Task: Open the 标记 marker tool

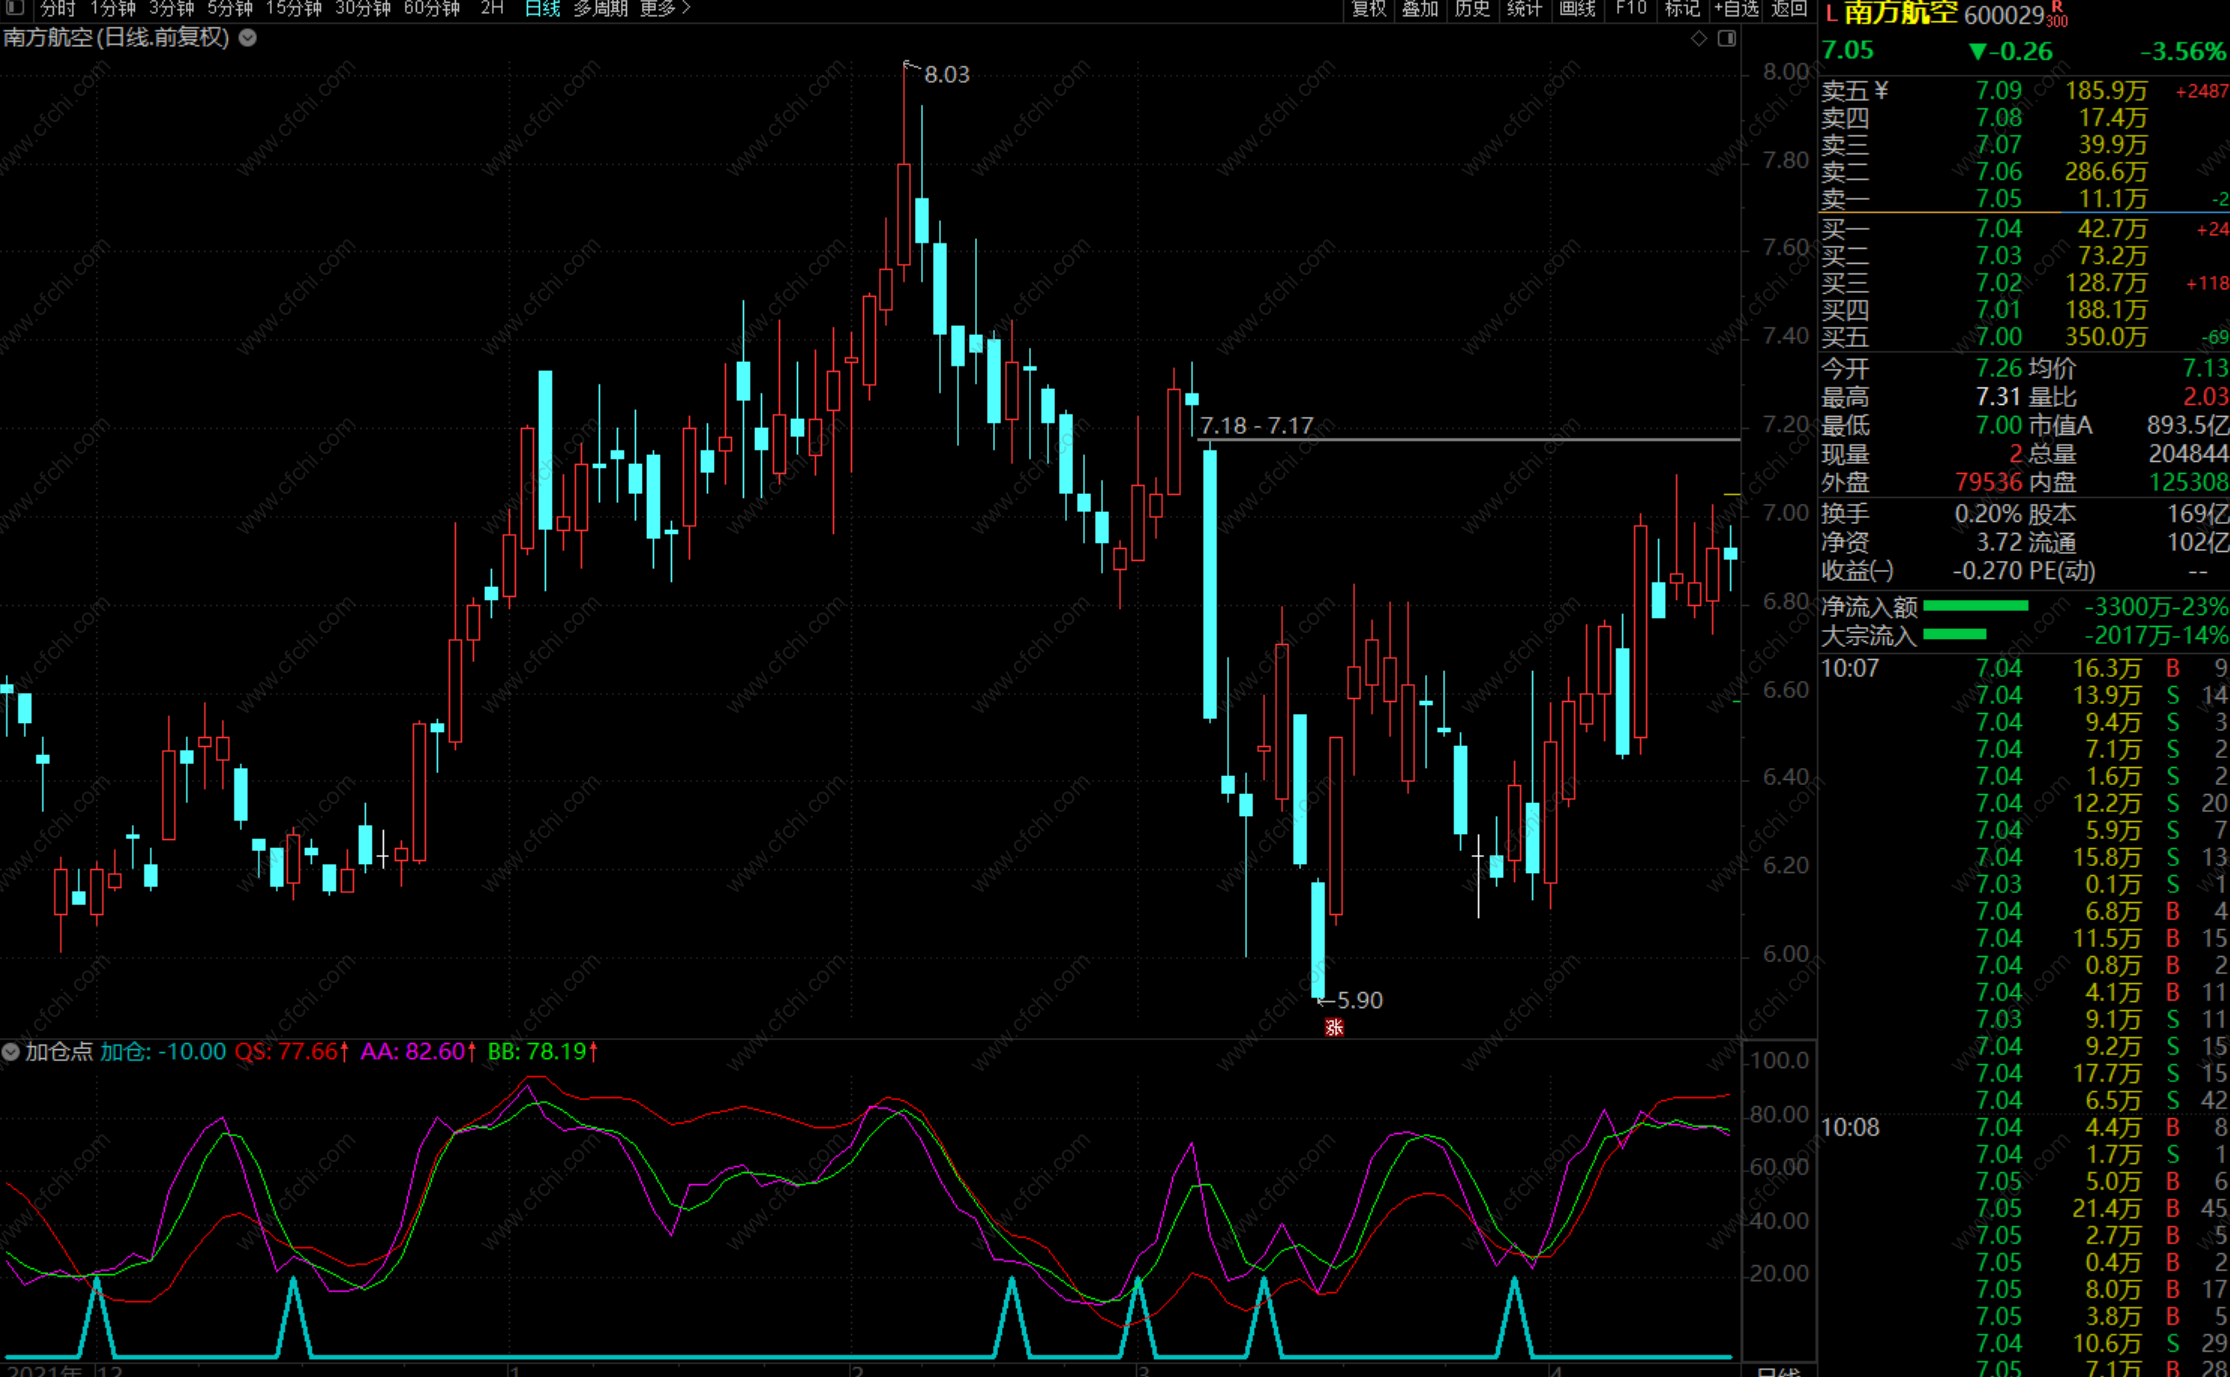Action: click(1682, 8)
